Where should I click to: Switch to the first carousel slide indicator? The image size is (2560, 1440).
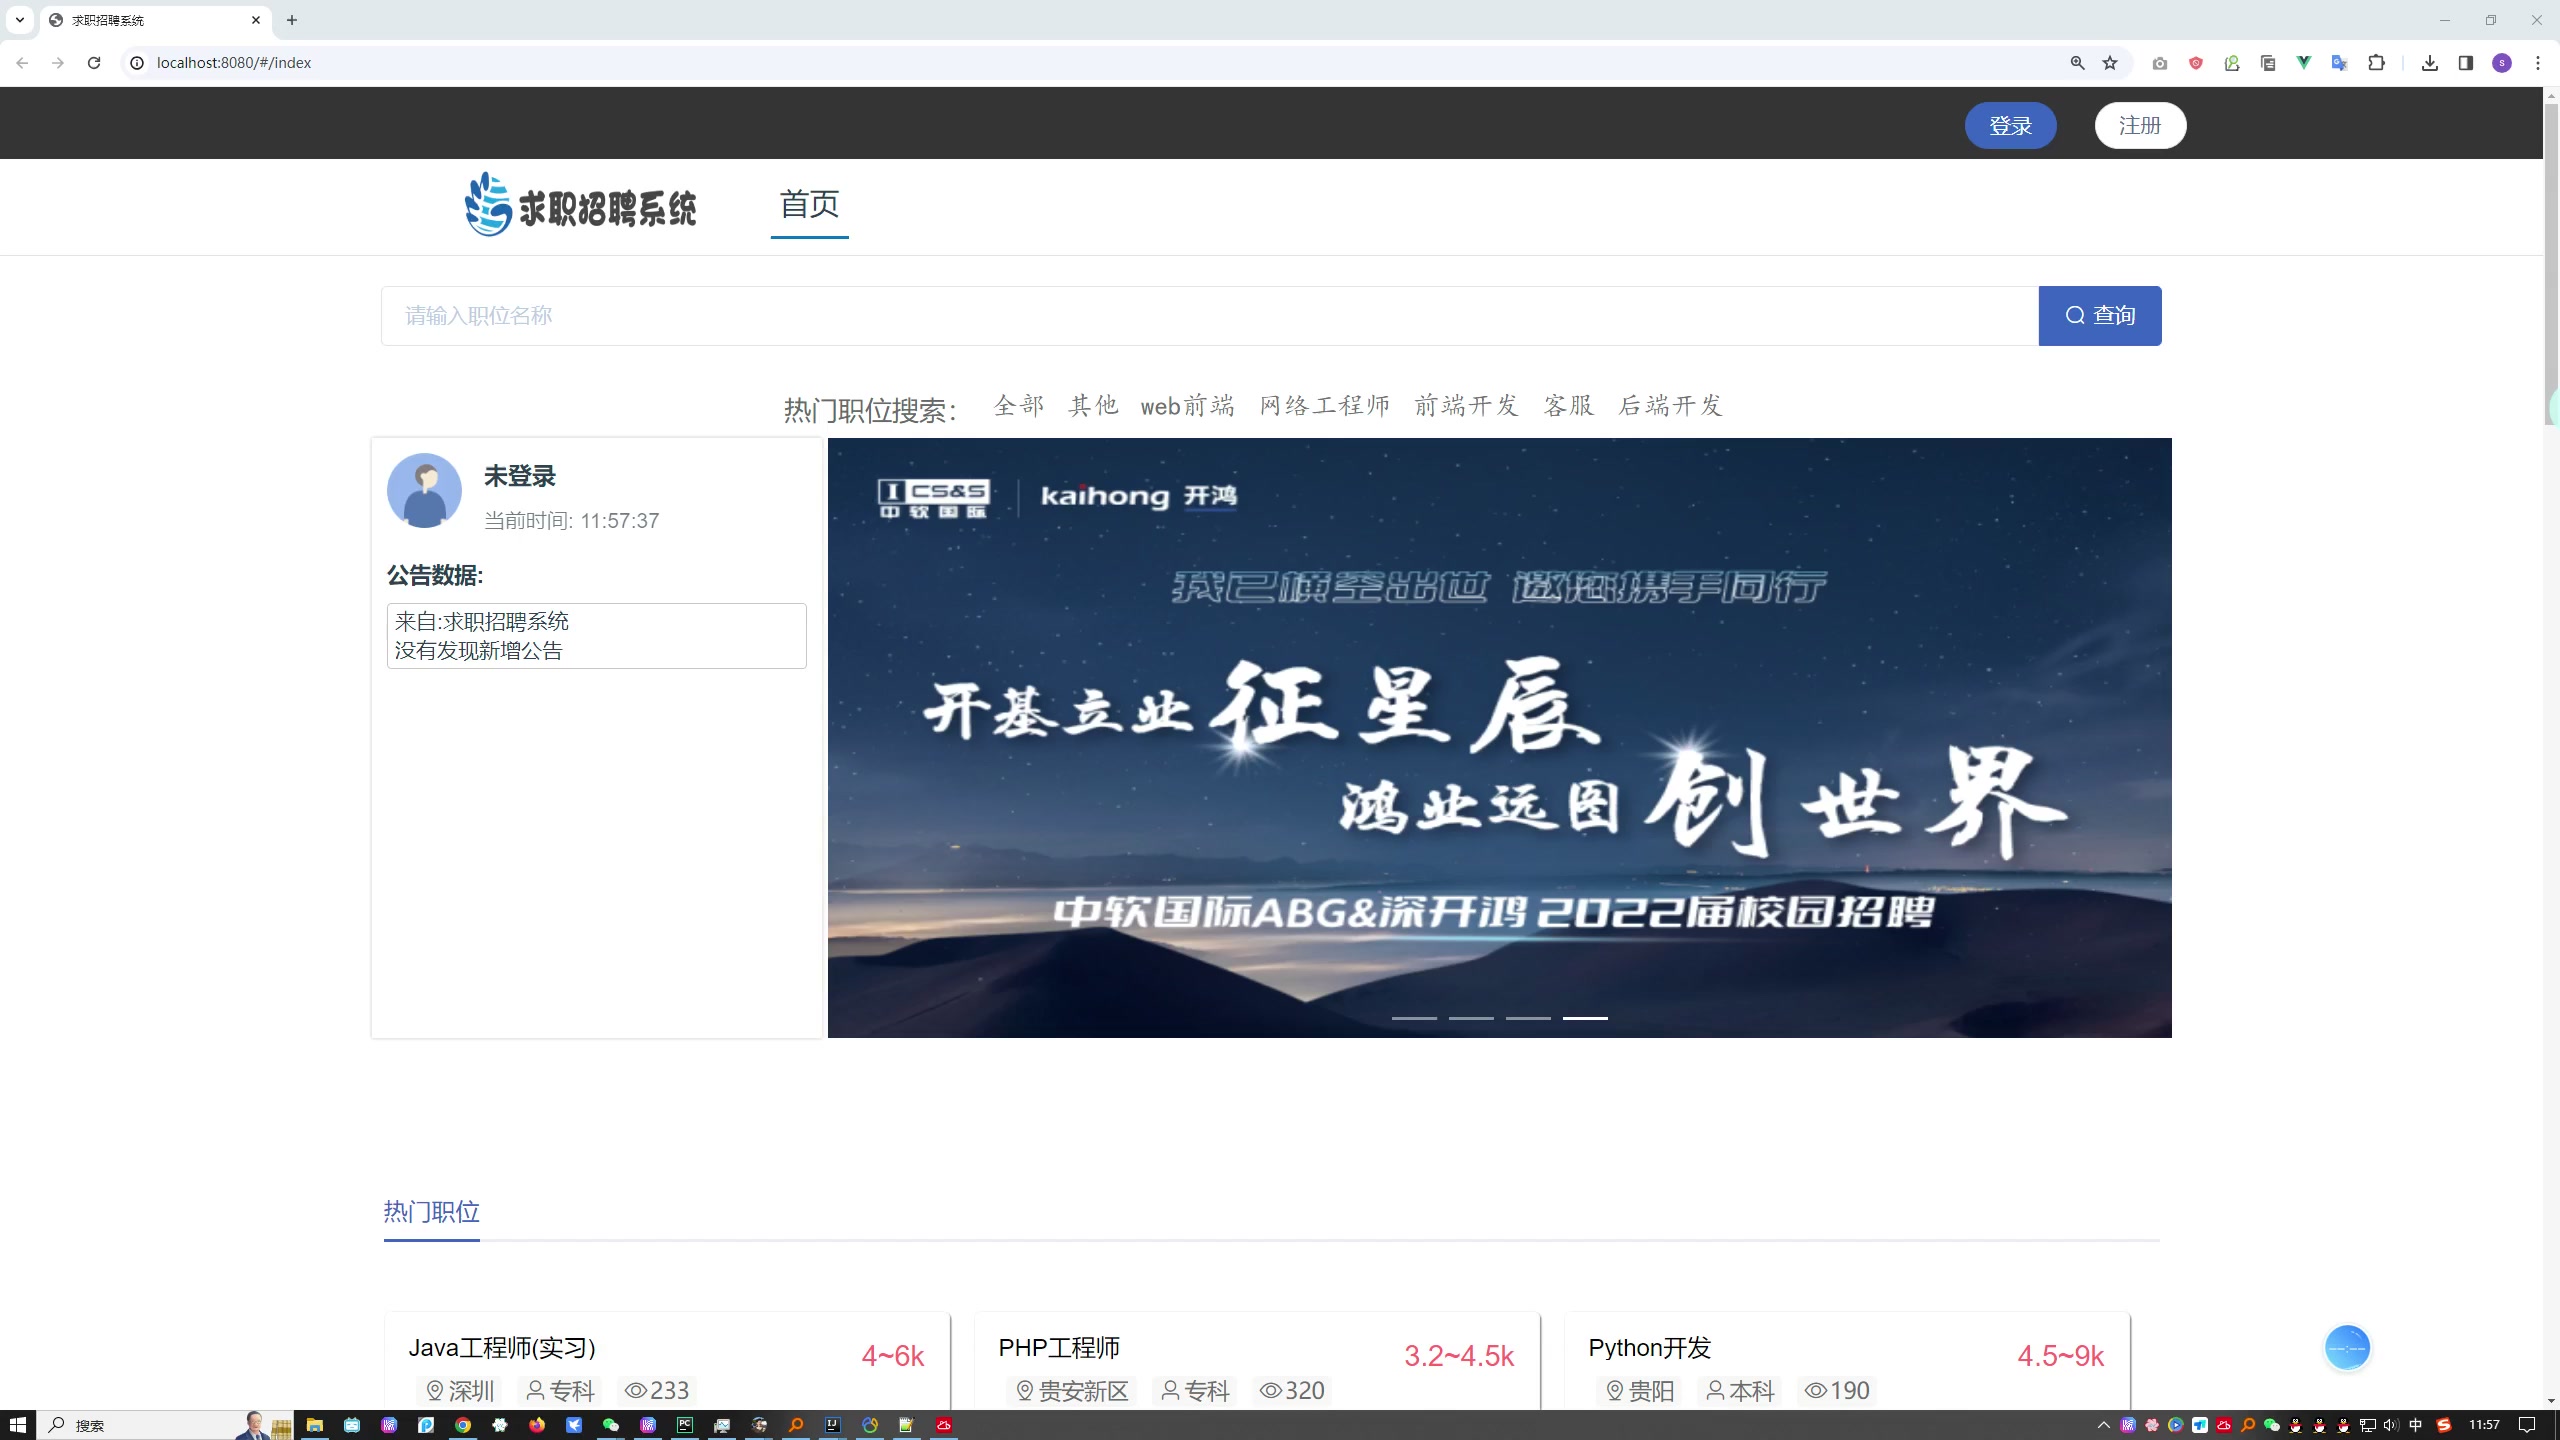(1414, 1018)
